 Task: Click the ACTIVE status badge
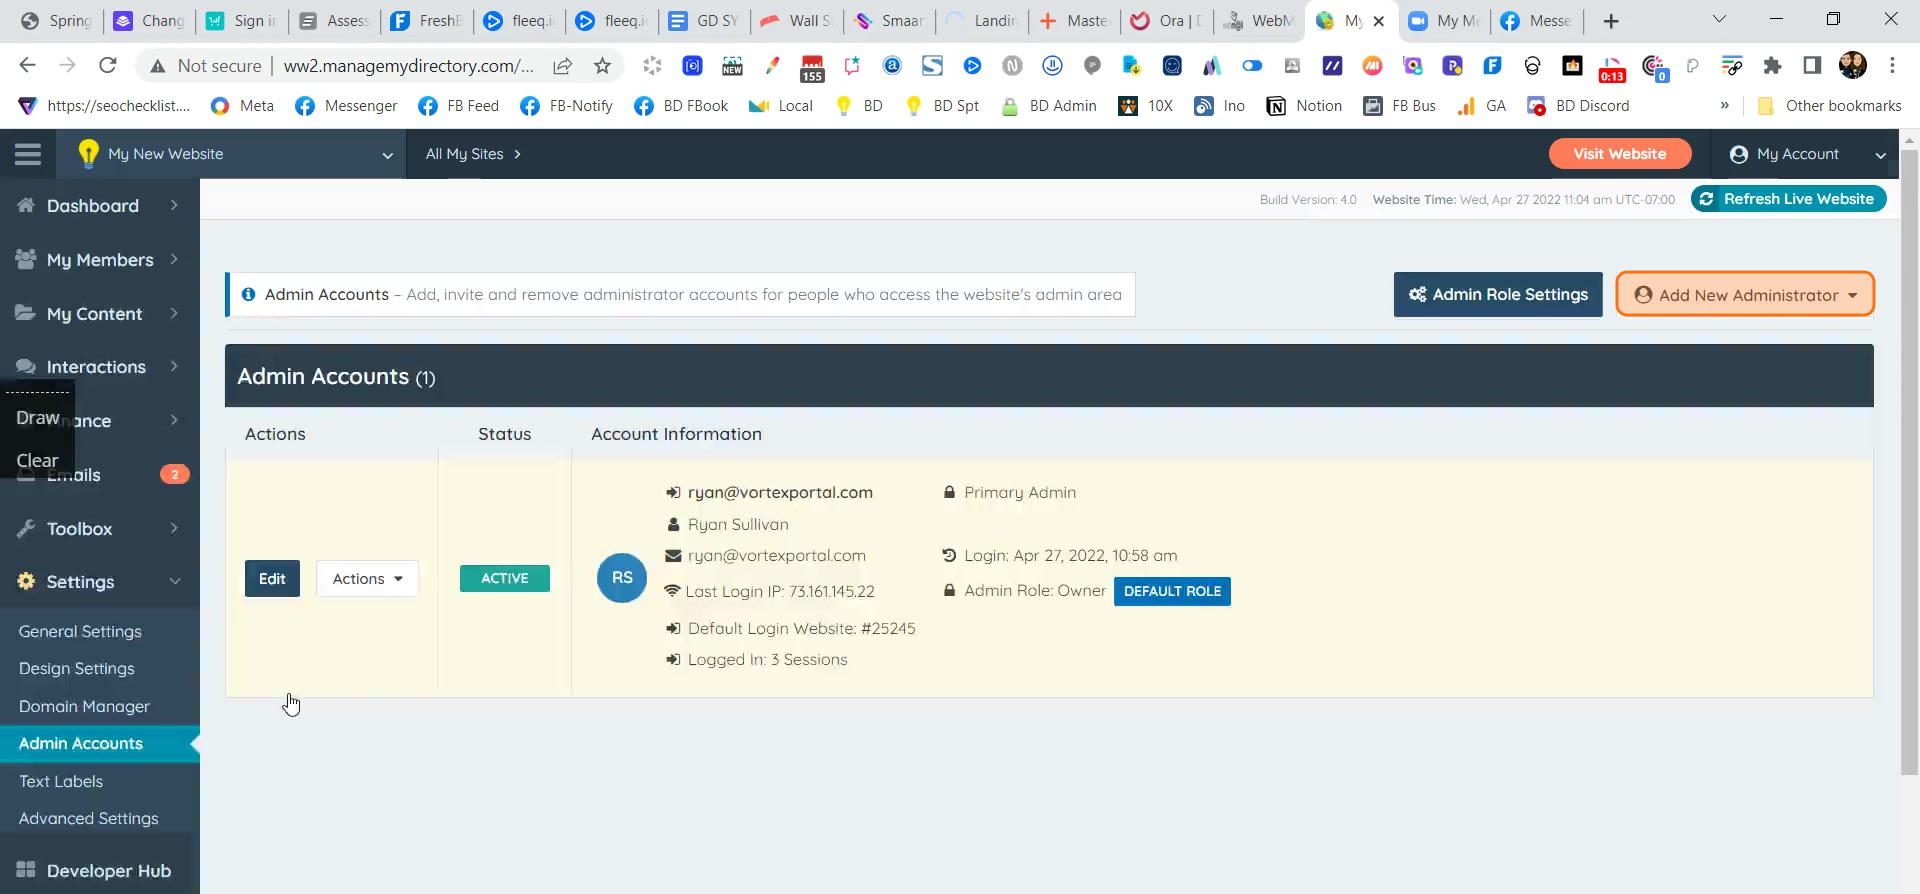point(505,579)
